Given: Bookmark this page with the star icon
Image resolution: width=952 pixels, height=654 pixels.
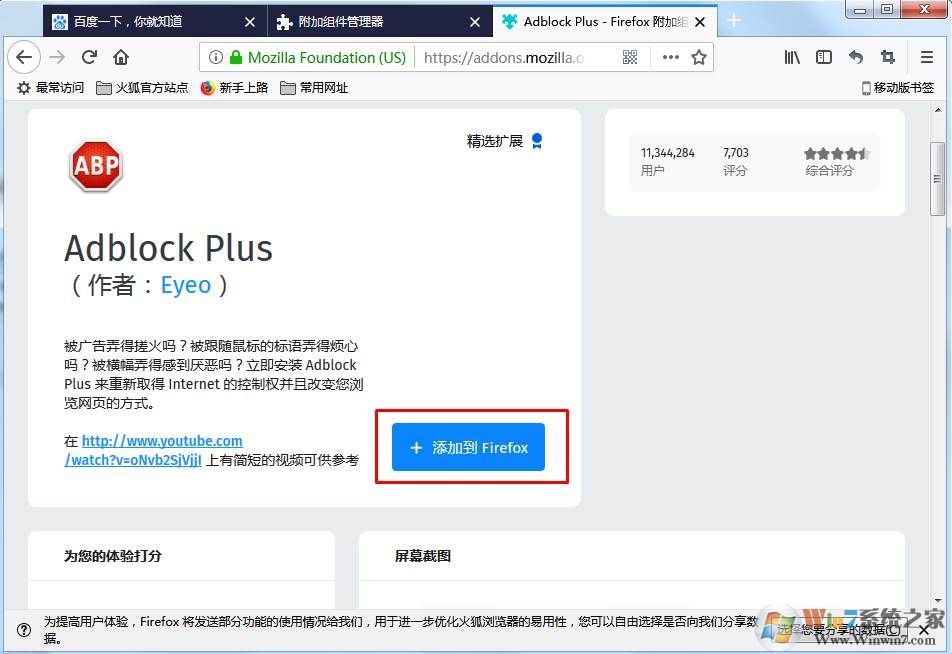Looking at the screenshot, I should (x=699, y=57).
